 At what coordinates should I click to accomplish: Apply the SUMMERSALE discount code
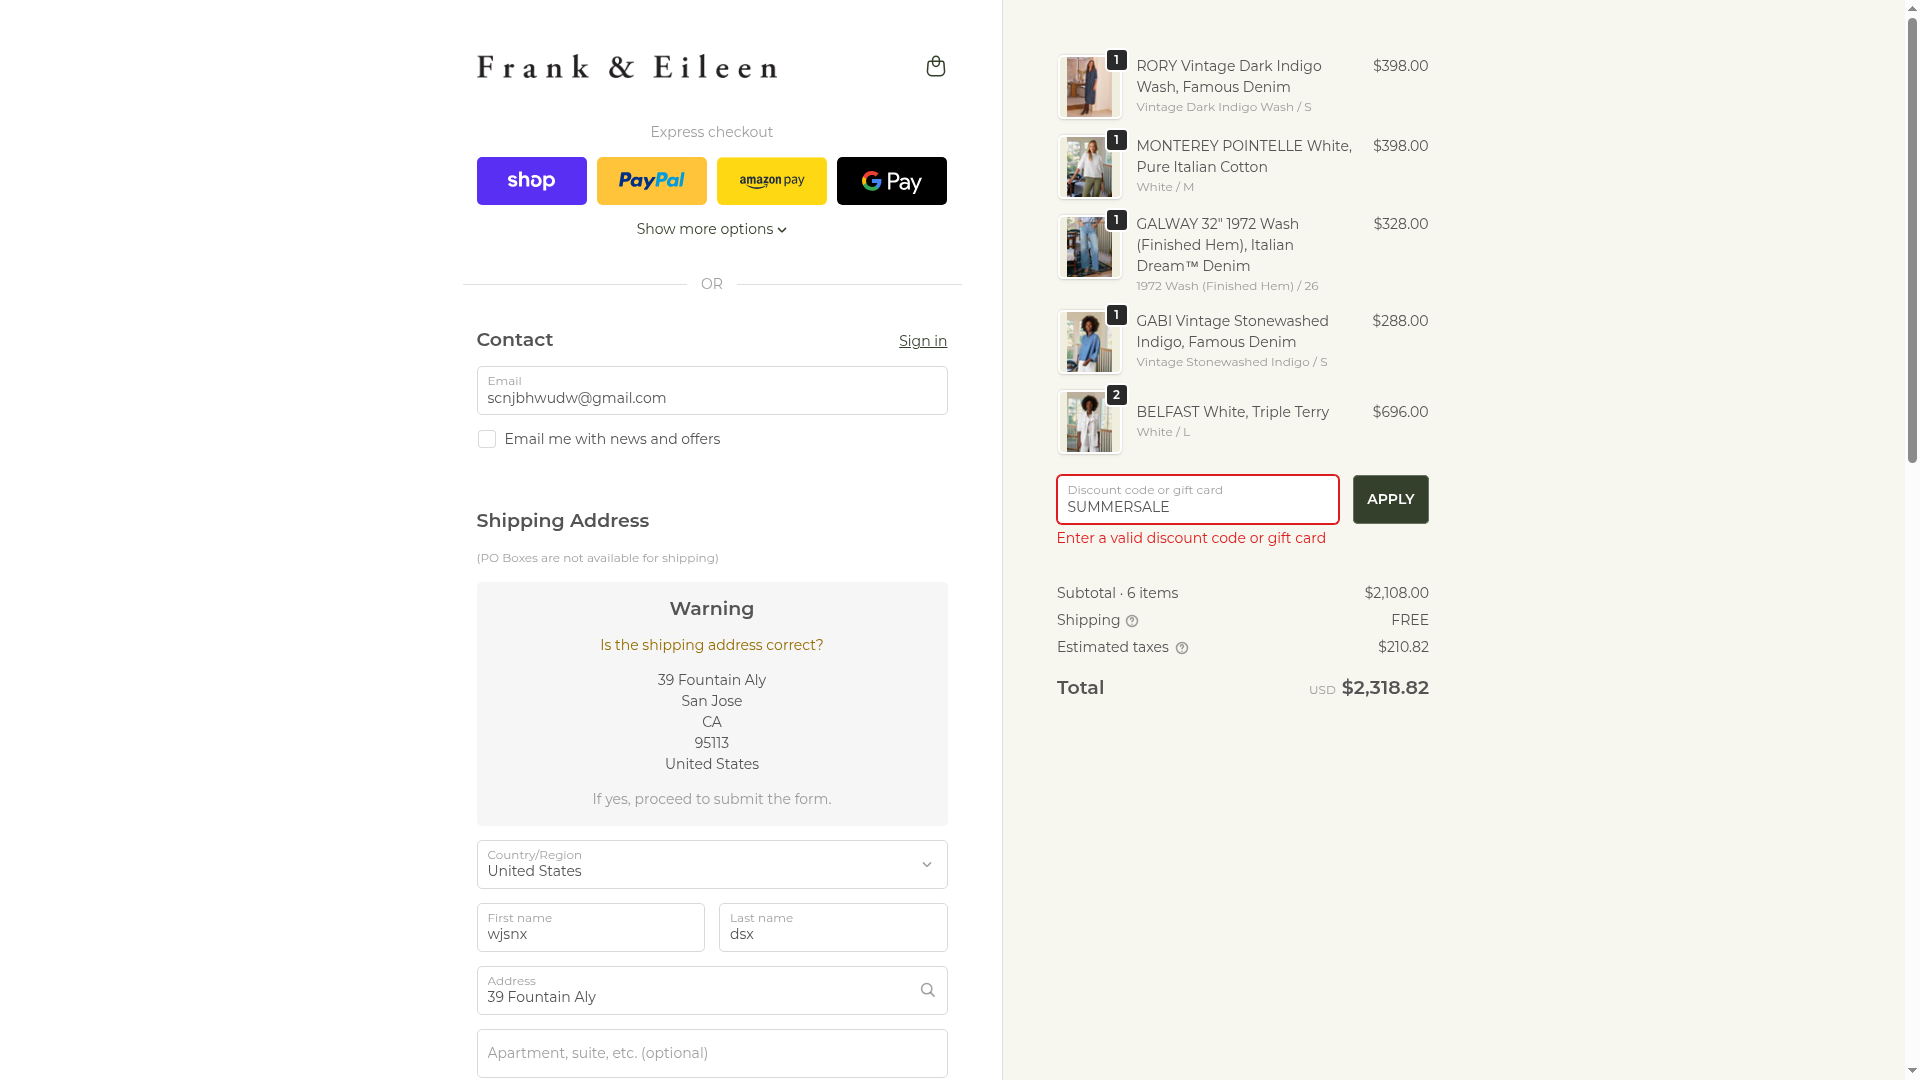(1390, 499)
